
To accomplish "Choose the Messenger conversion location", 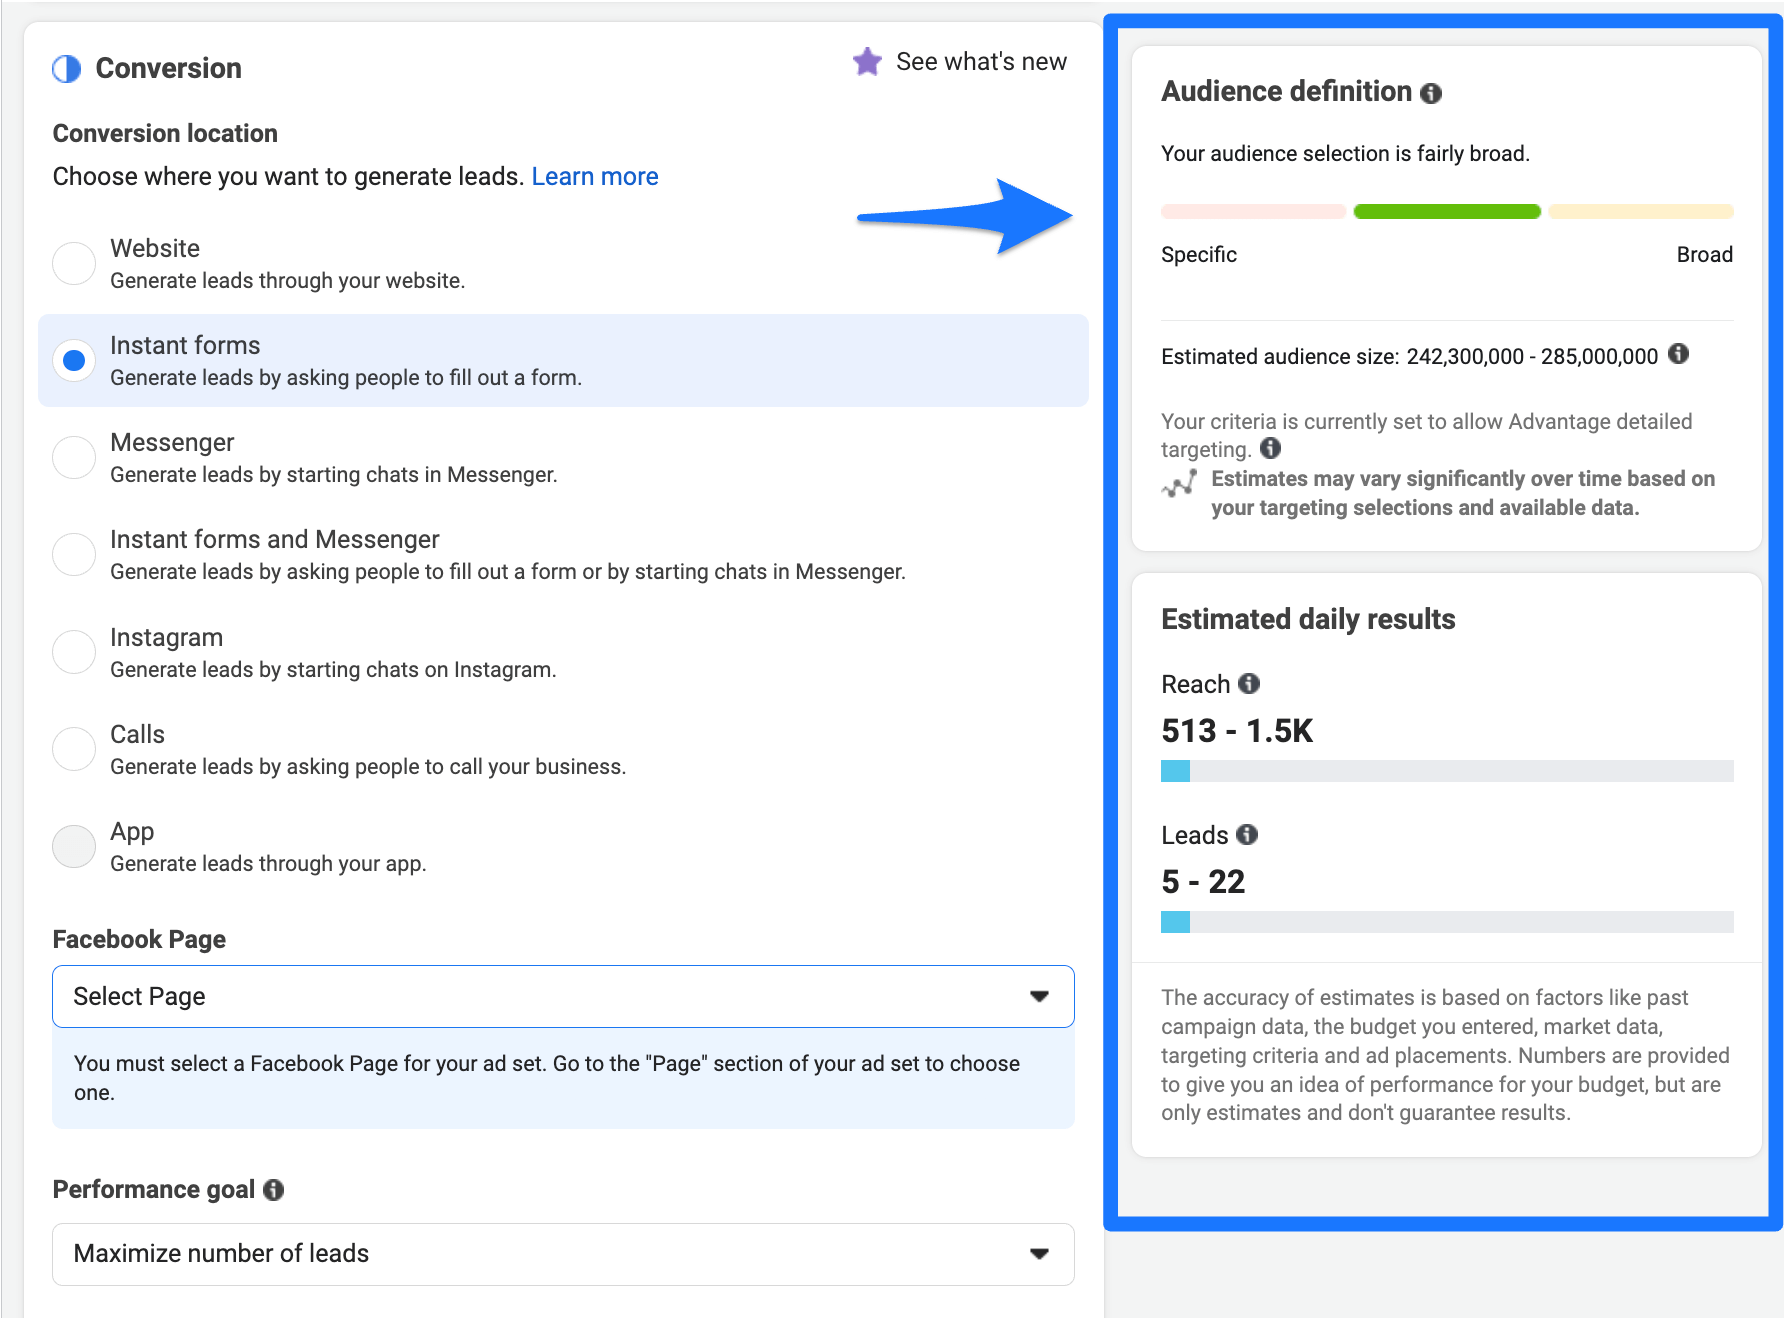I will tap(74, 457).
